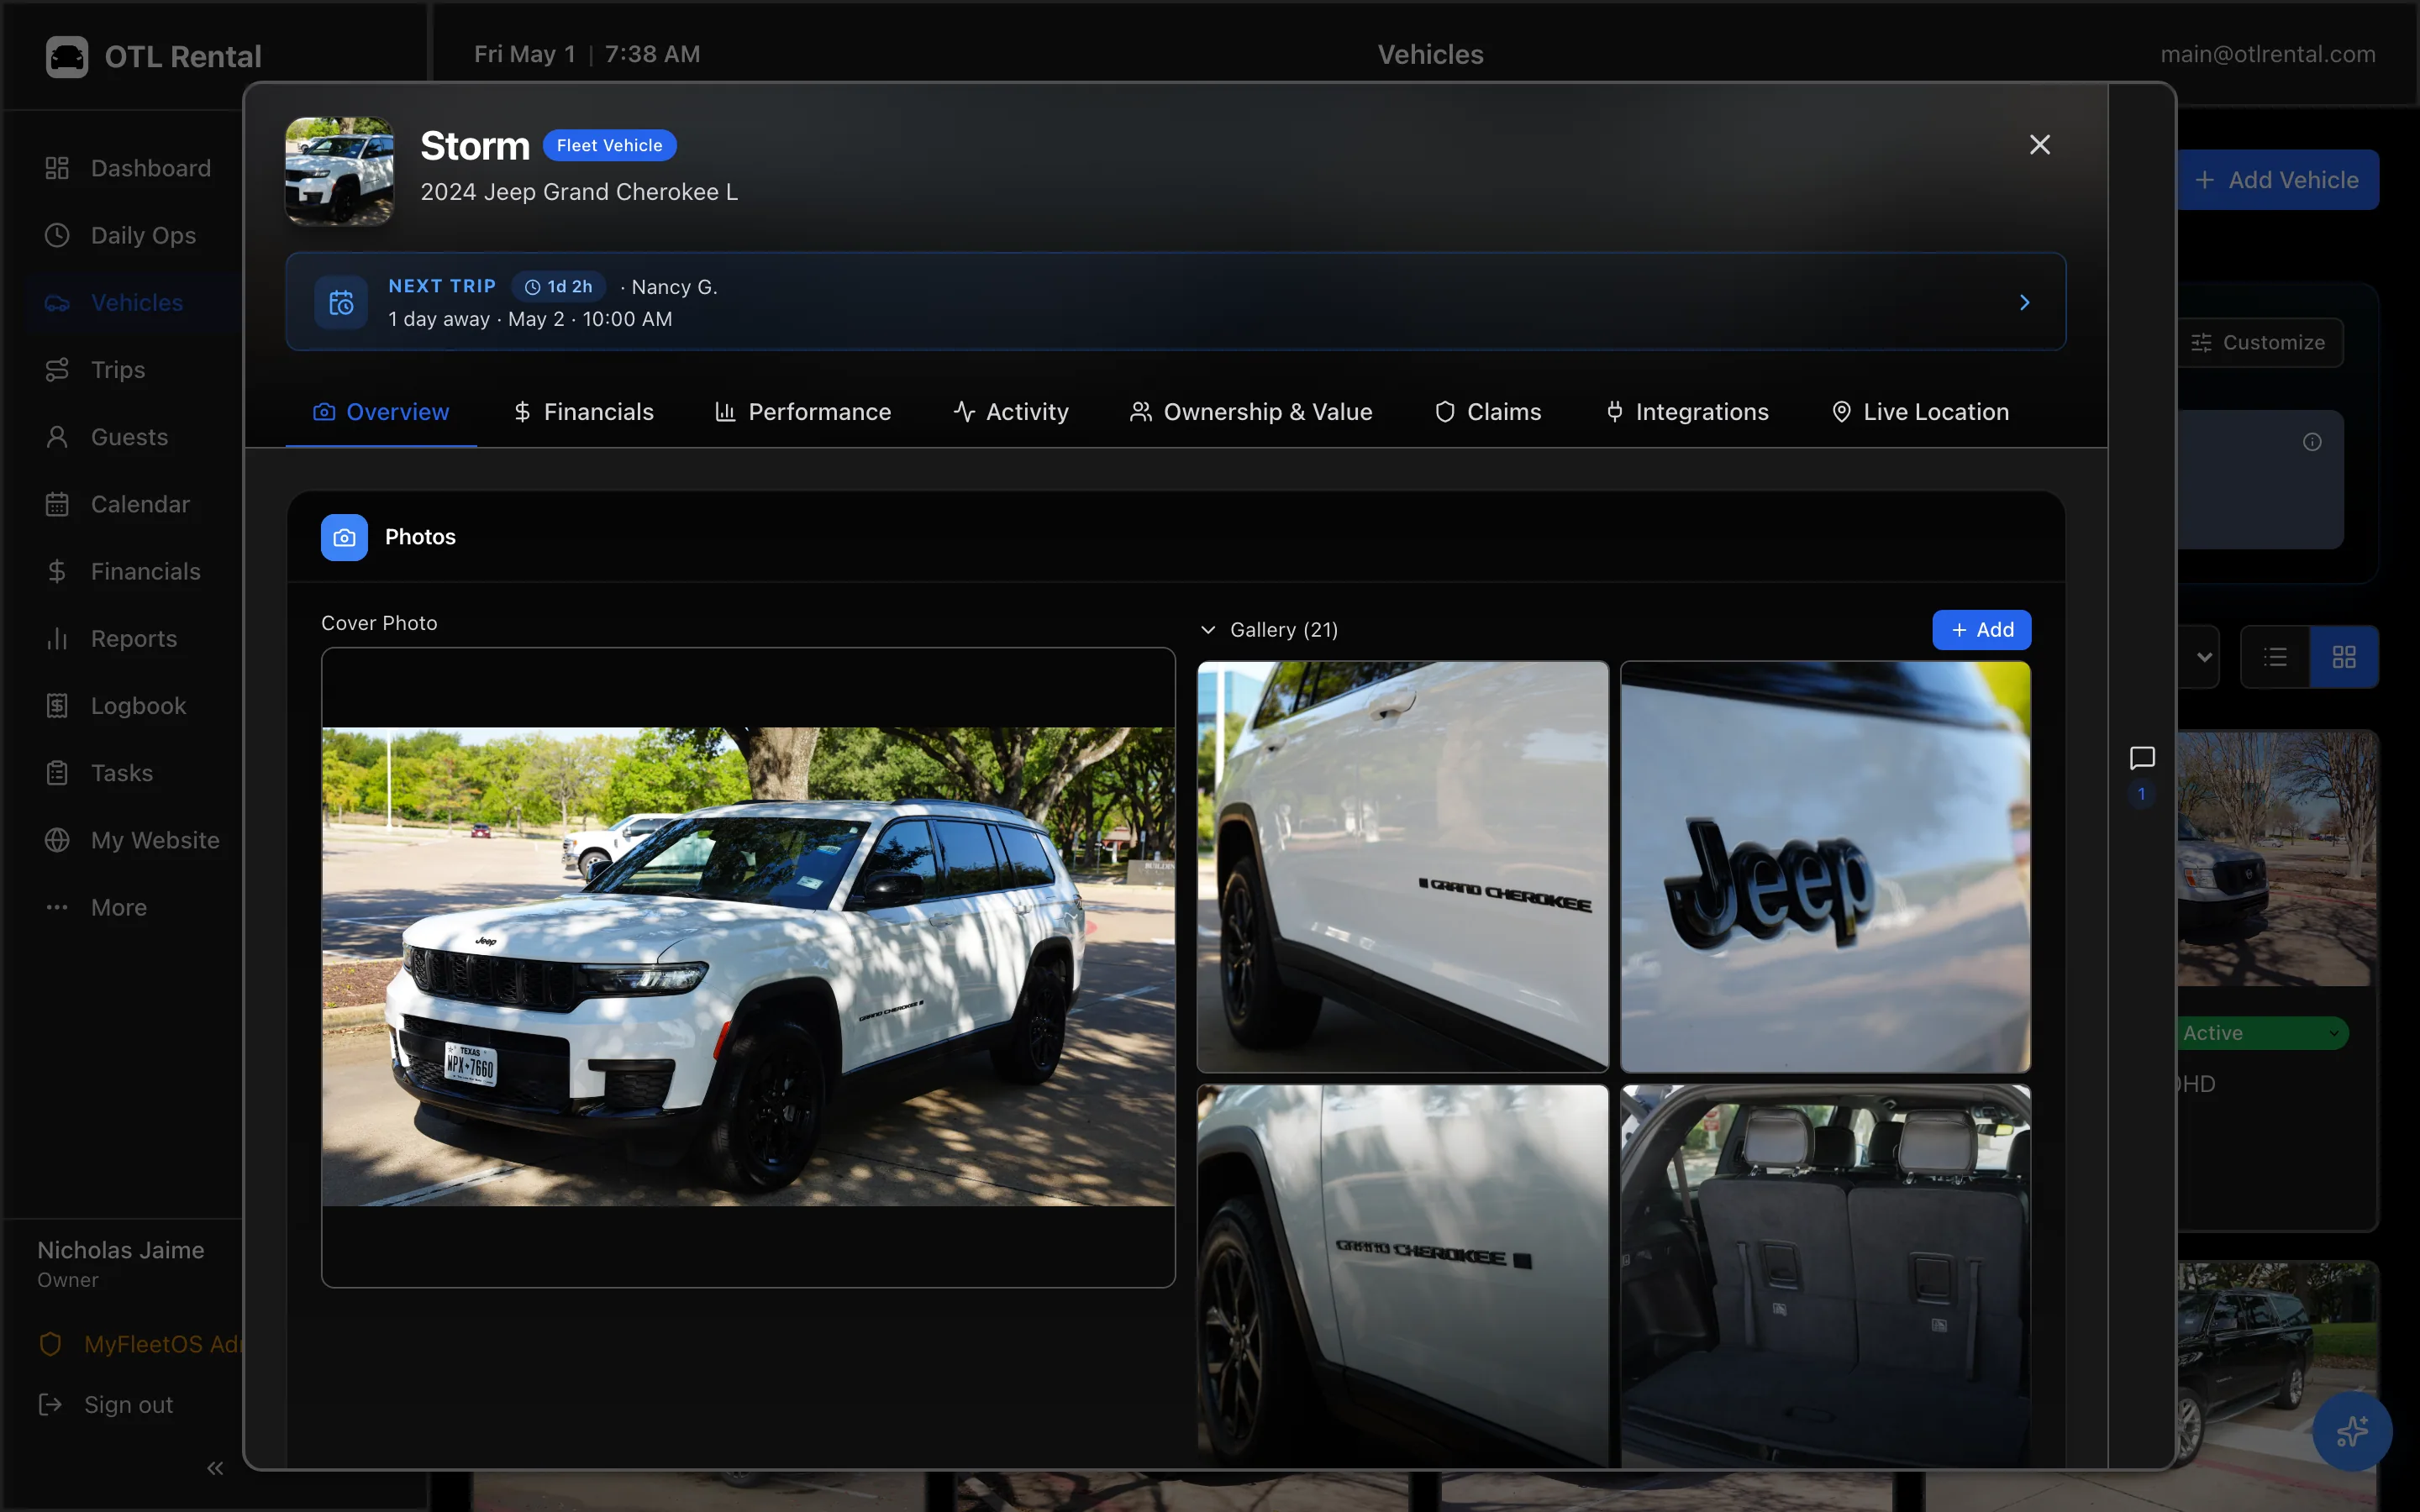The image size is (2420, 1512).
Task: Click the Next Trip calendar icon
Action: coord(341,302)
